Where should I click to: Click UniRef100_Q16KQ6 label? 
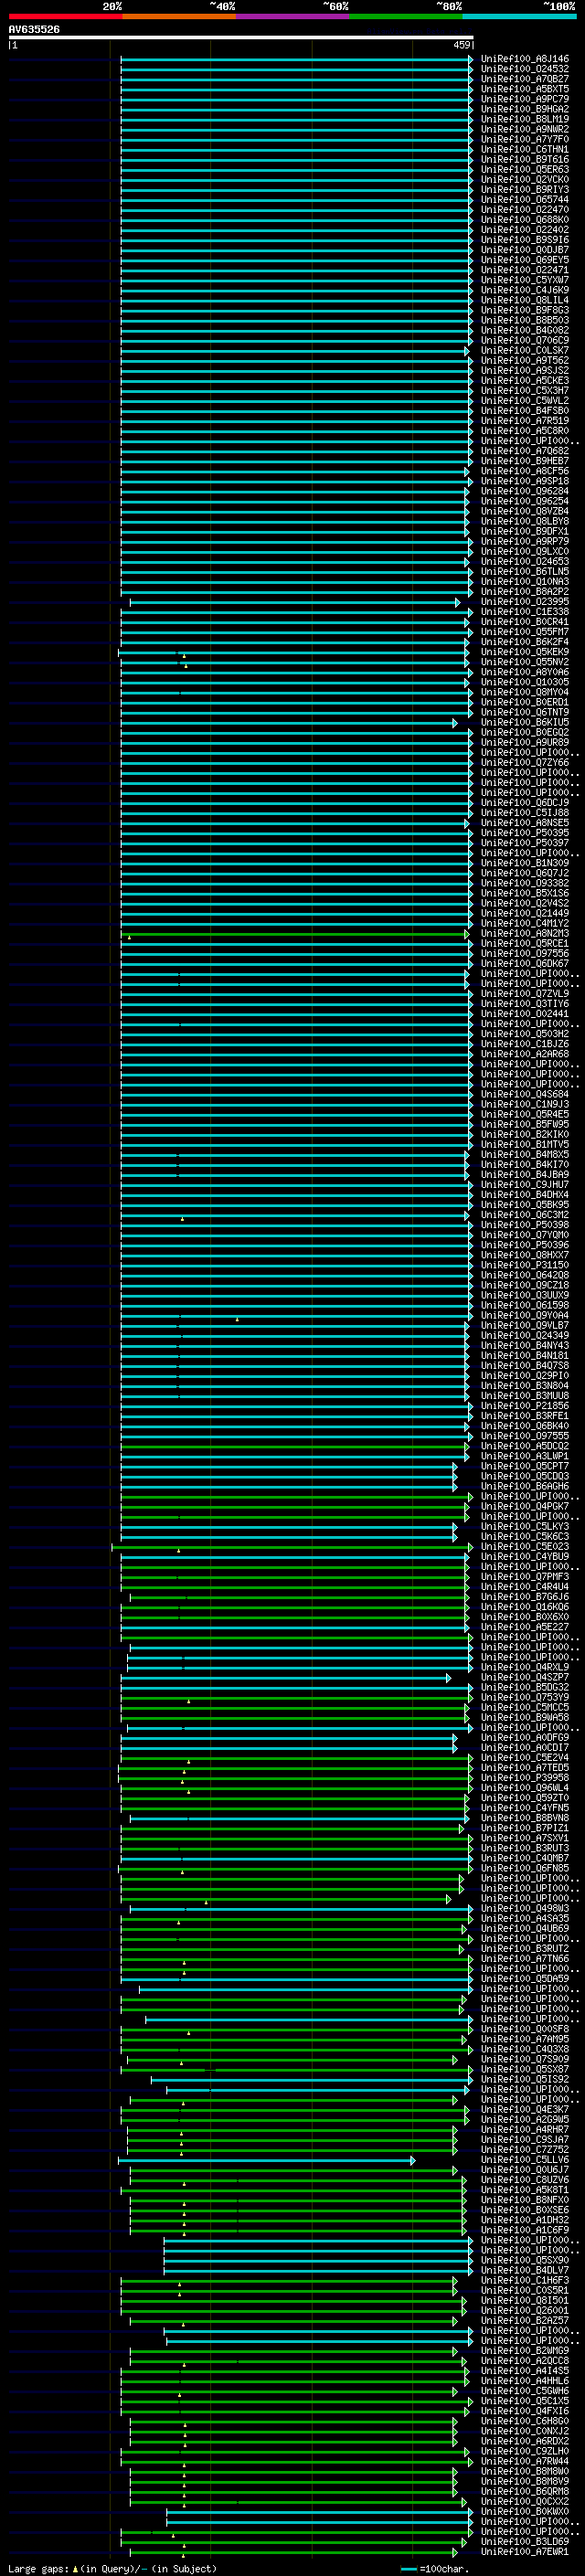tap(525, 1607)
